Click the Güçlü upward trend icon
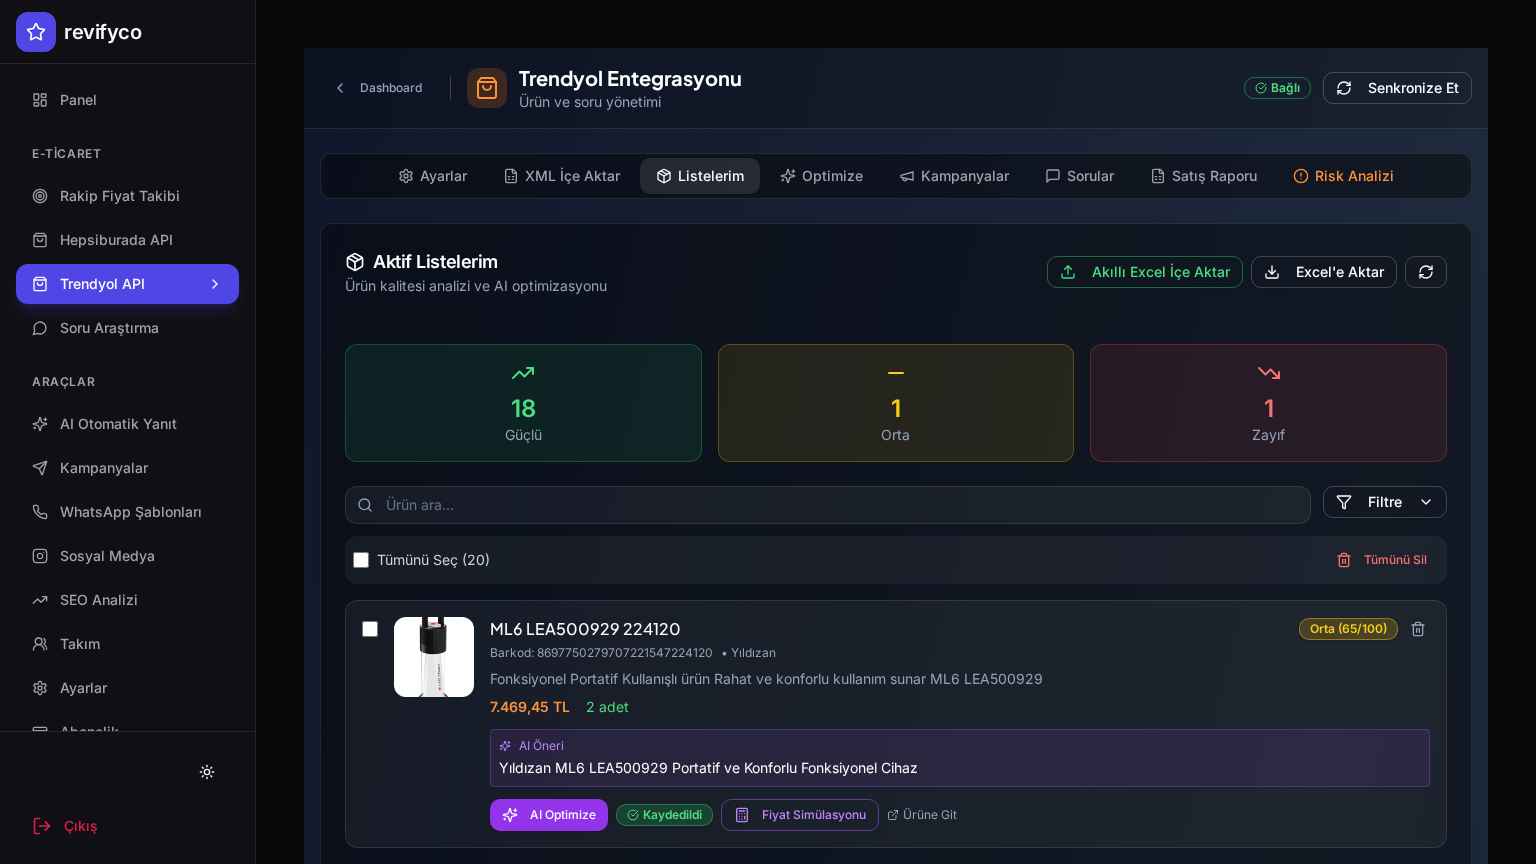Image resolution: width=1536 pixels, height=864 pixels. click(523, 373)
